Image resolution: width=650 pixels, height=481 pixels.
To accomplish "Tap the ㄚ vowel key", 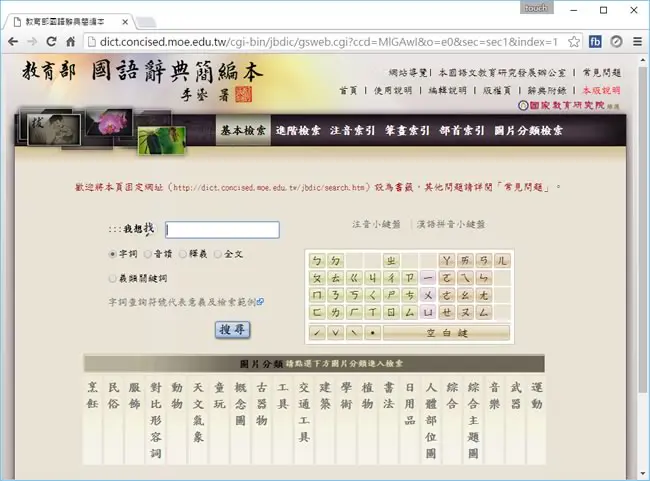I will pos(446,260).
